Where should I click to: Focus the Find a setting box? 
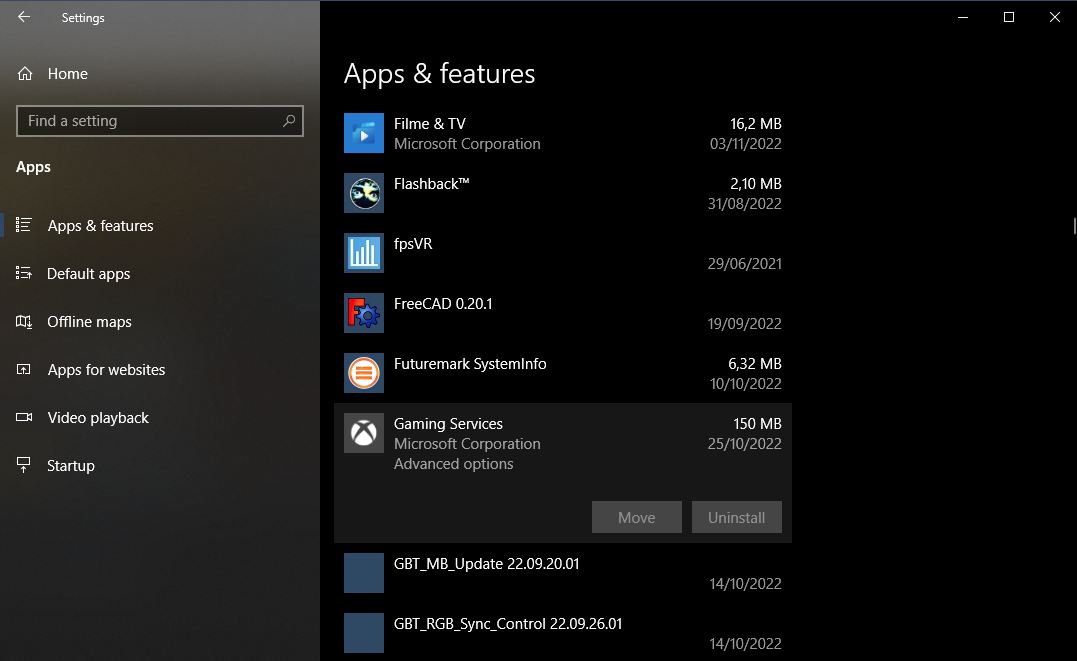tap(160, 121)
